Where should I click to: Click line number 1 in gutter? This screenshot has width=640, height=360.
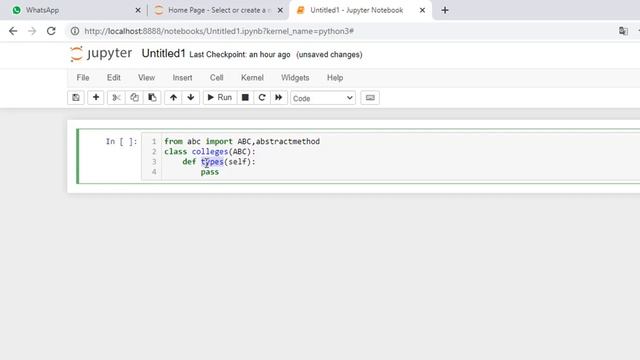(154, 142)
